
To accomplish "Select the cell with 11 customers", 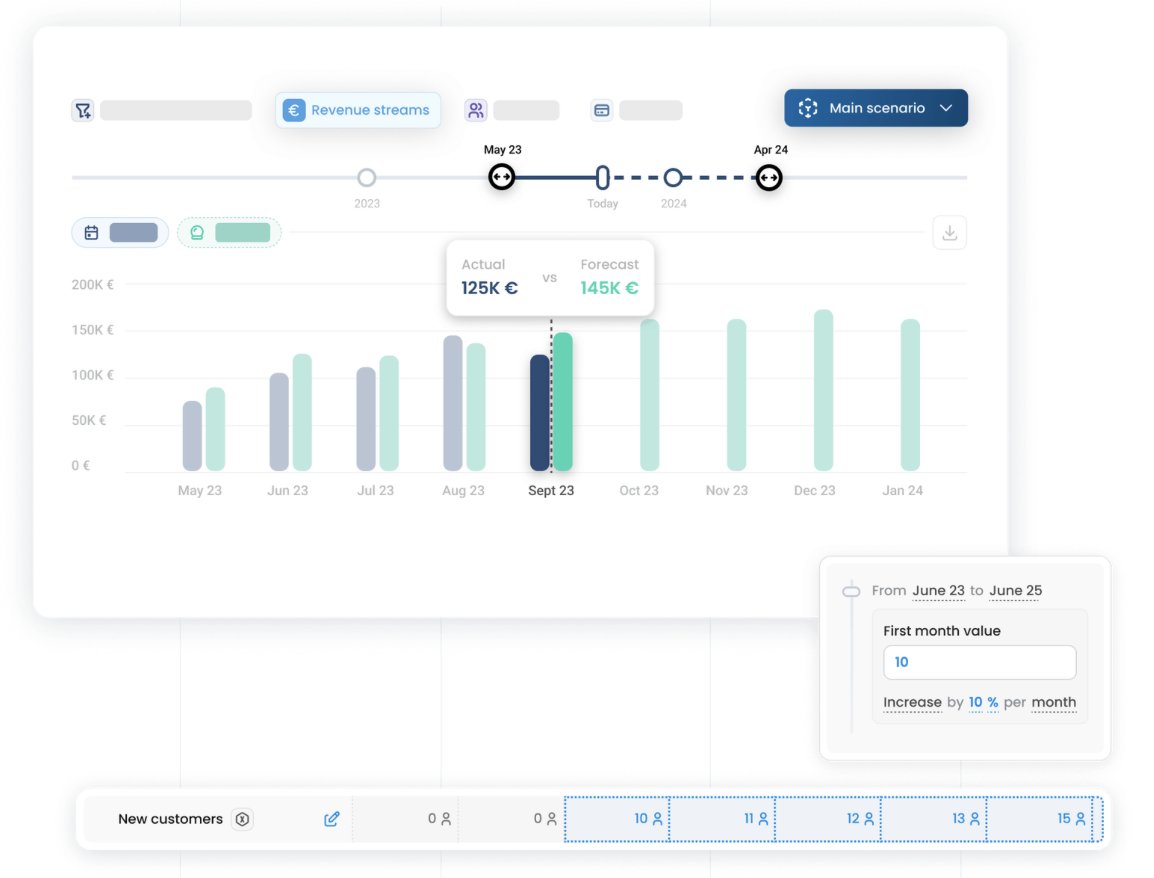I will 723,819.
